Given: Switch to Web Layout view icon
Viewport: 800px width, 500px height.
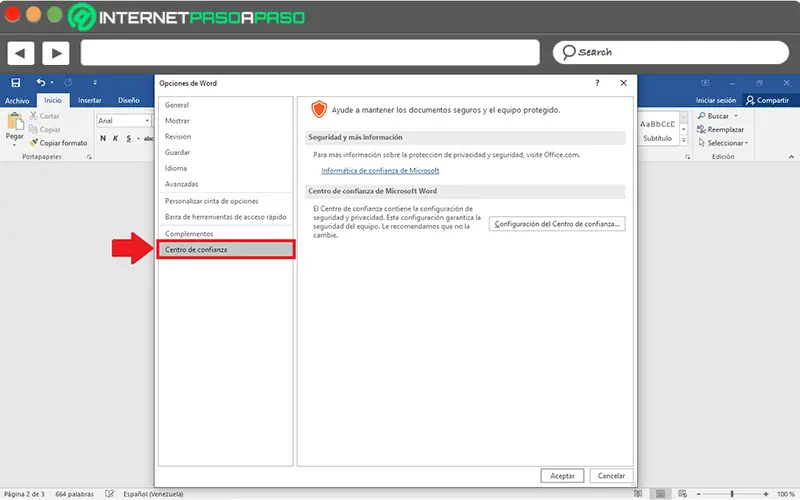Looking at the screenshot, I should pyautogui.click(x=683, y=494).
